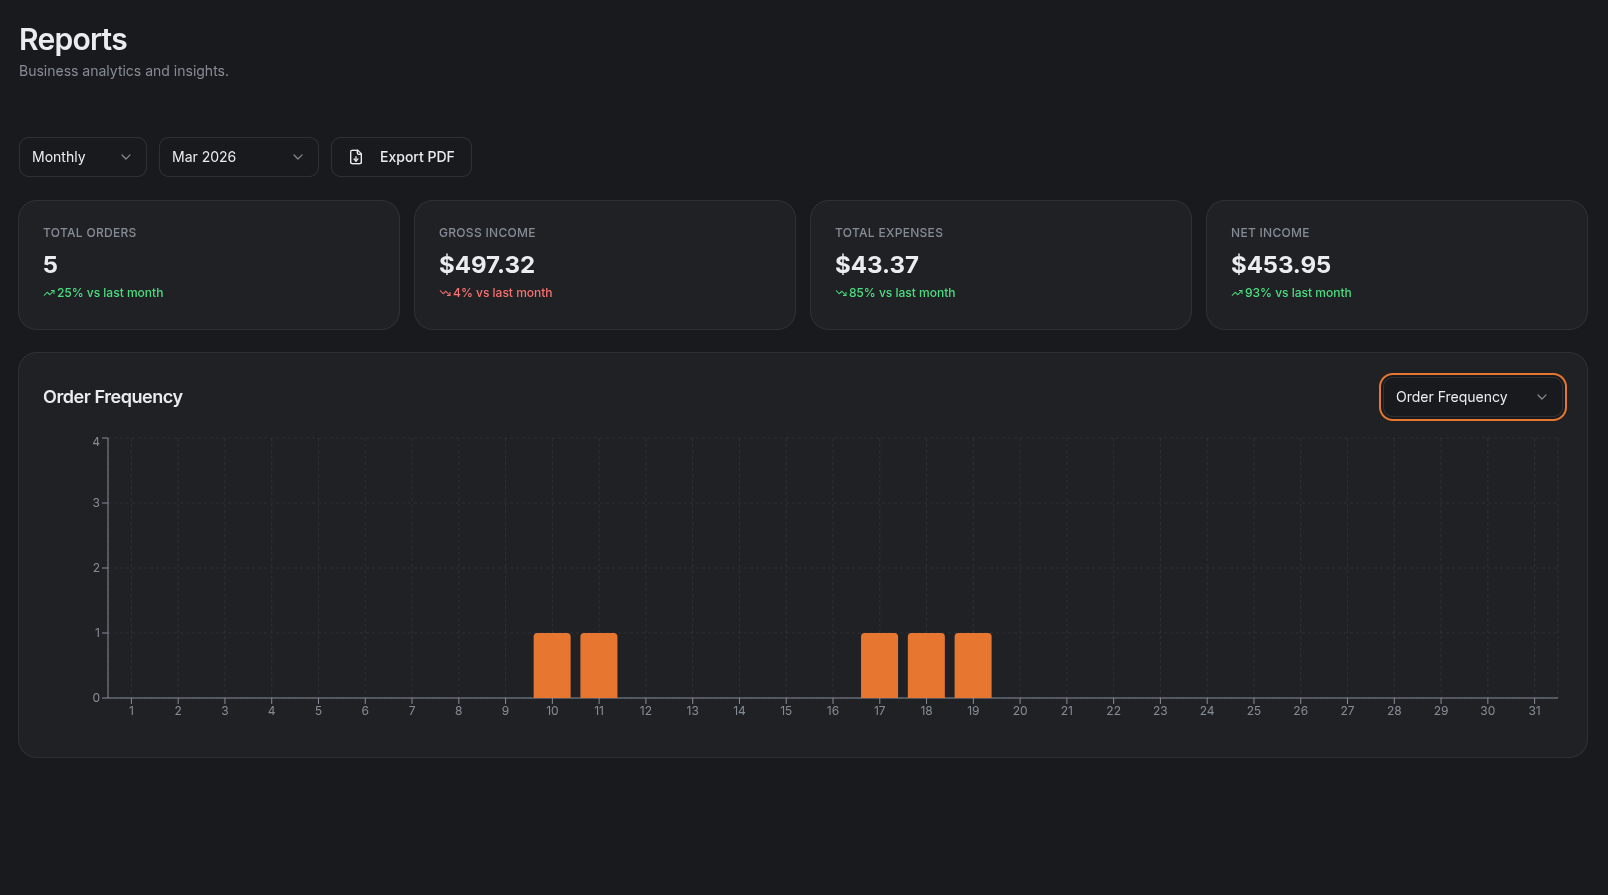Click the Total Orders upward trend icon
The width and height of the screenshot is (1608, 895).
(x=49, y=293)
